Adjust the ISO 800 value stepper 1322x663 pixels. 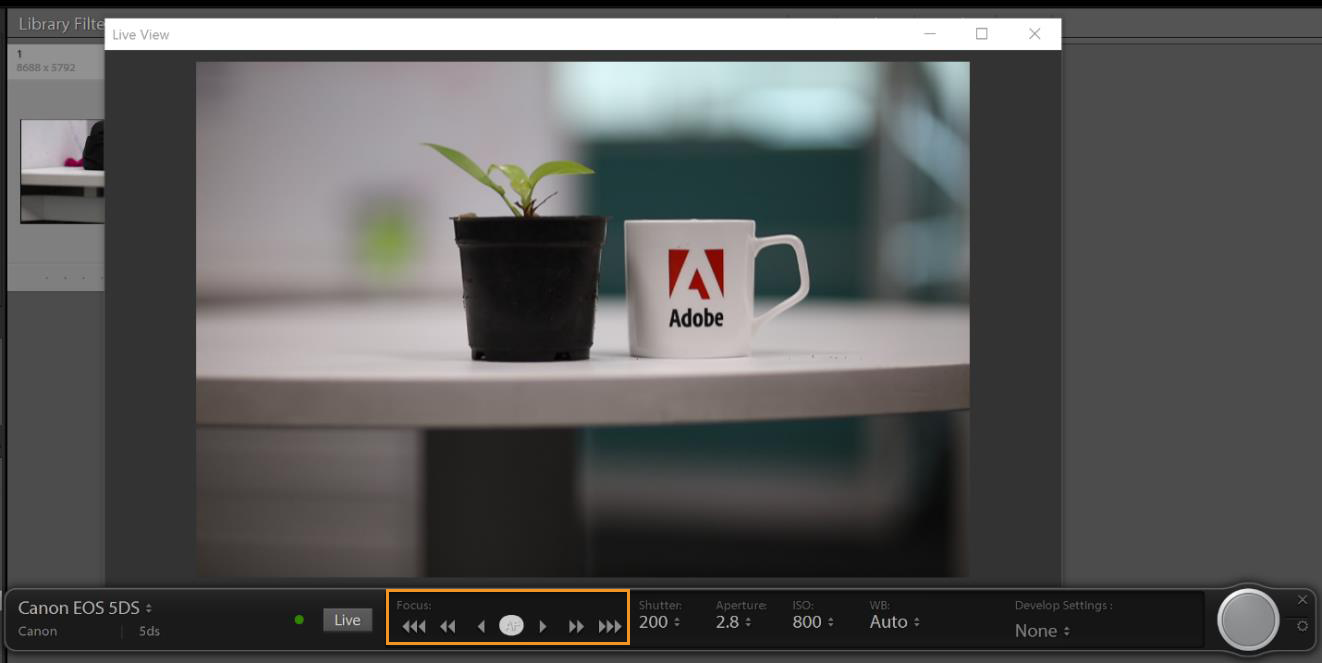(x=812, y=621)
